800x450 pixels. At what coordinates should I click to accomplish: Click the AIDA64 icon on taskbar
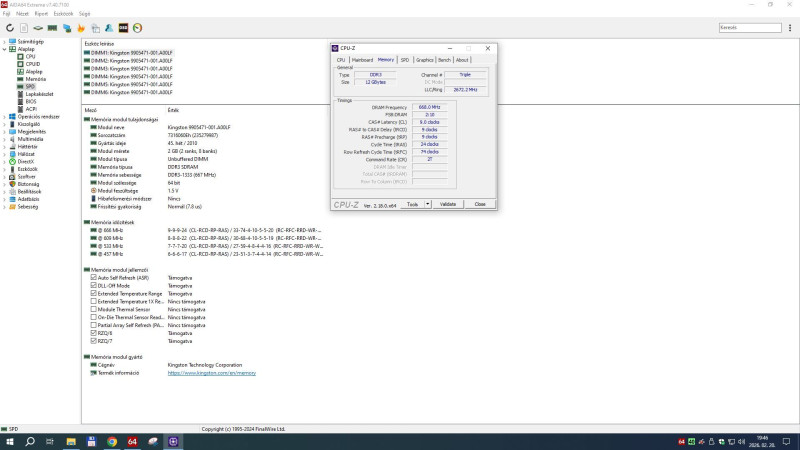(x=132, y=441)
